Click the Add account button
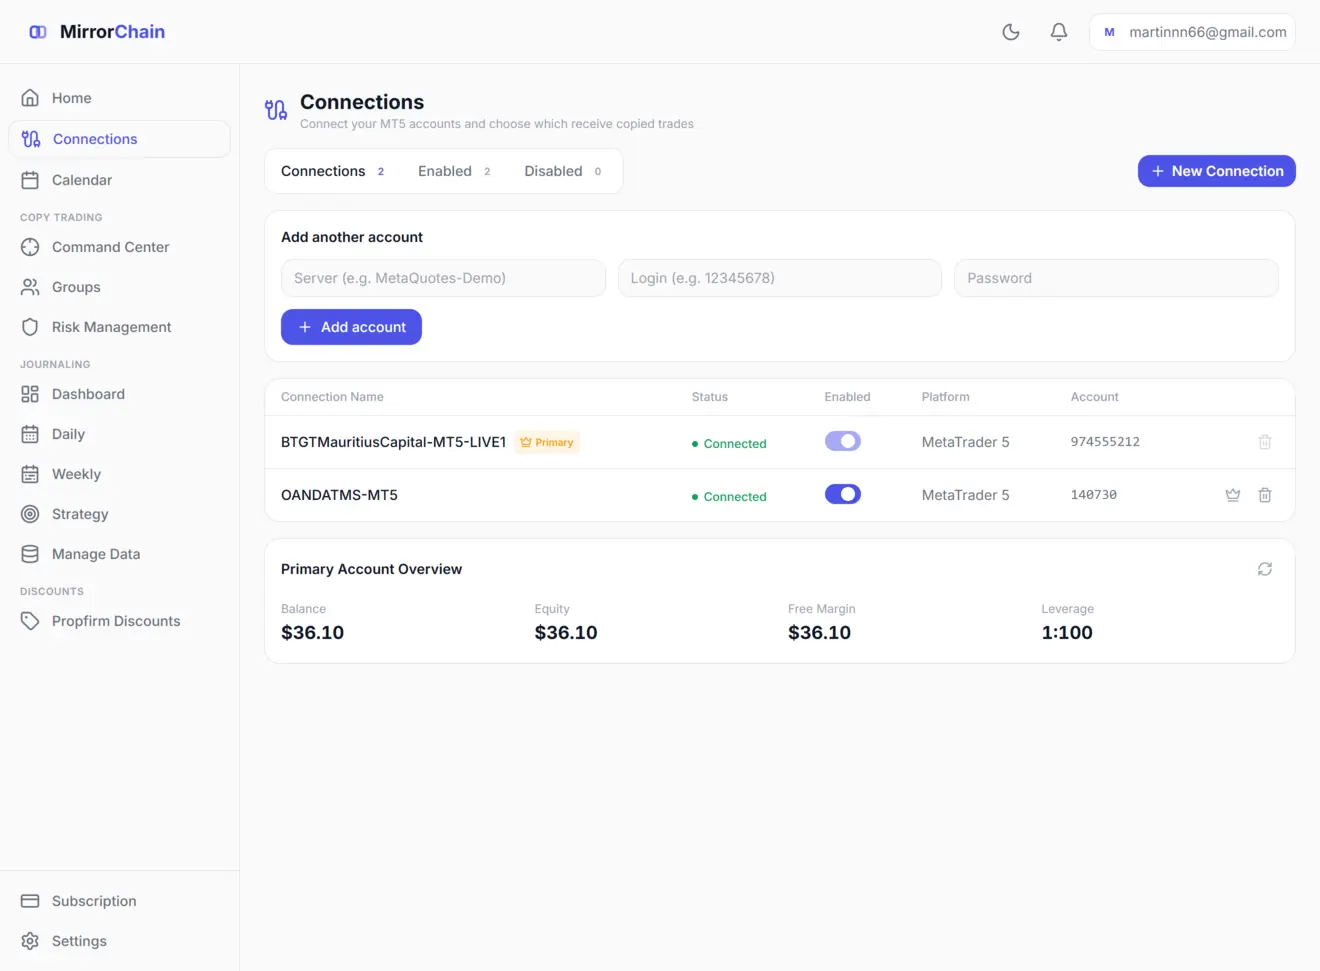Image resolution: width=1320 pixels, height=971 pixels. 351,327
